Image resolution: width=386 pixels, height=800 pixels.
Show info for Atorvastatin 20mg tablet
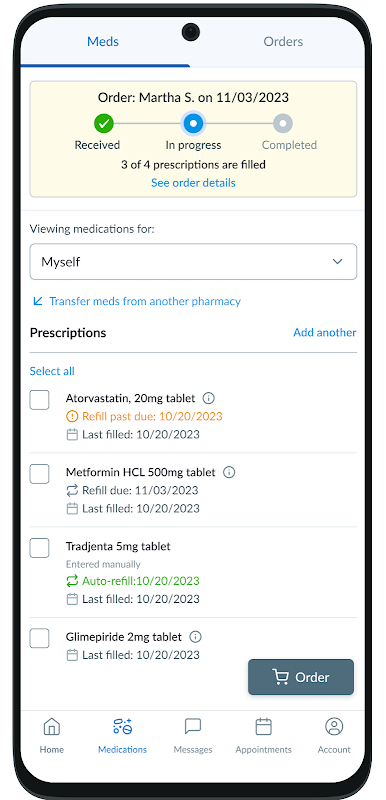coord(208,398)
